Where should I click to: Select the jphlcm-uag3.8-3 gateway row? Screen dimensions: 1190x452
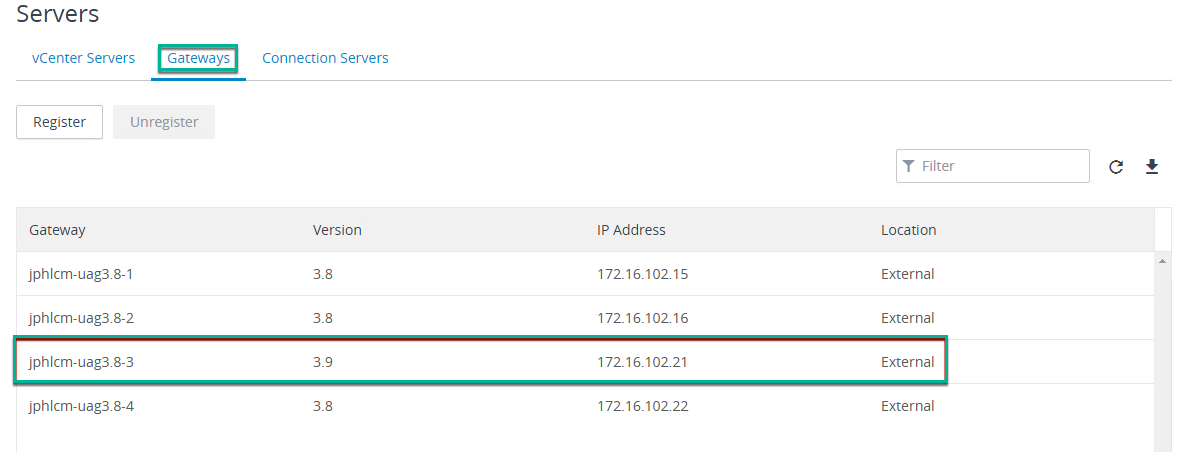pos(585,362)
